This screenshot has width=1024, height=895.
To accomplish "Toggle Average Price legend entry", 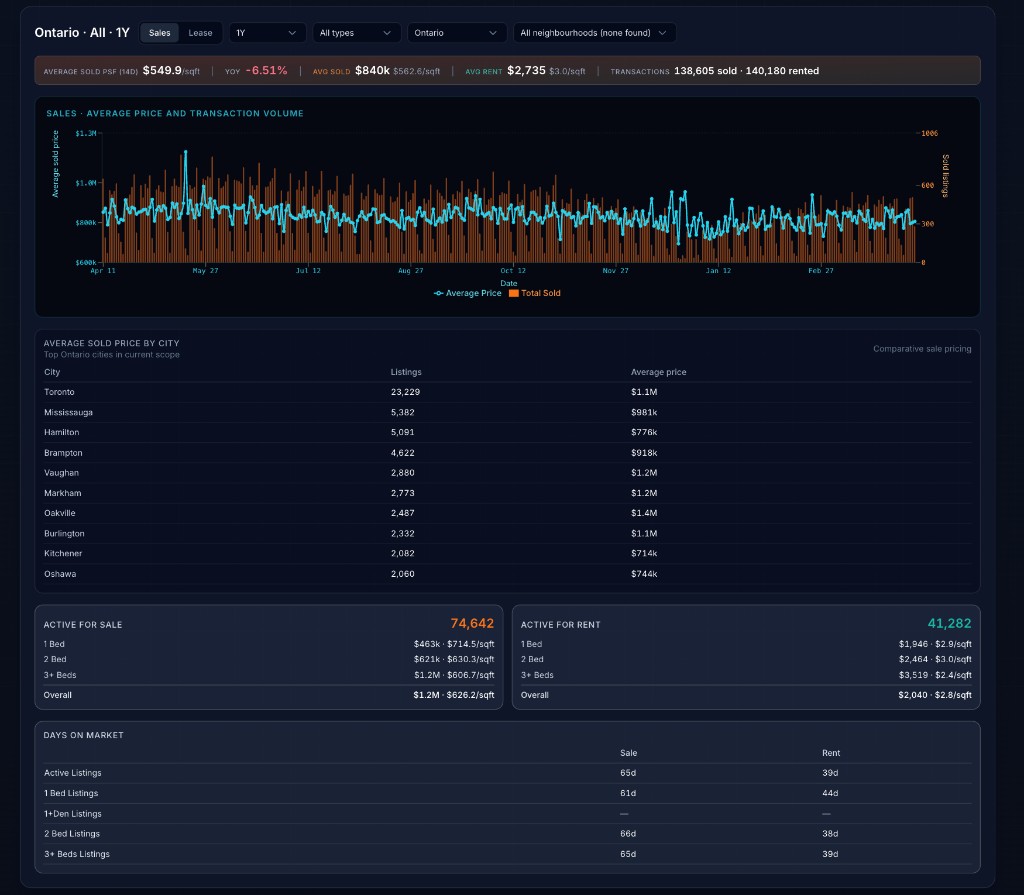I will (x=468, y=293).
